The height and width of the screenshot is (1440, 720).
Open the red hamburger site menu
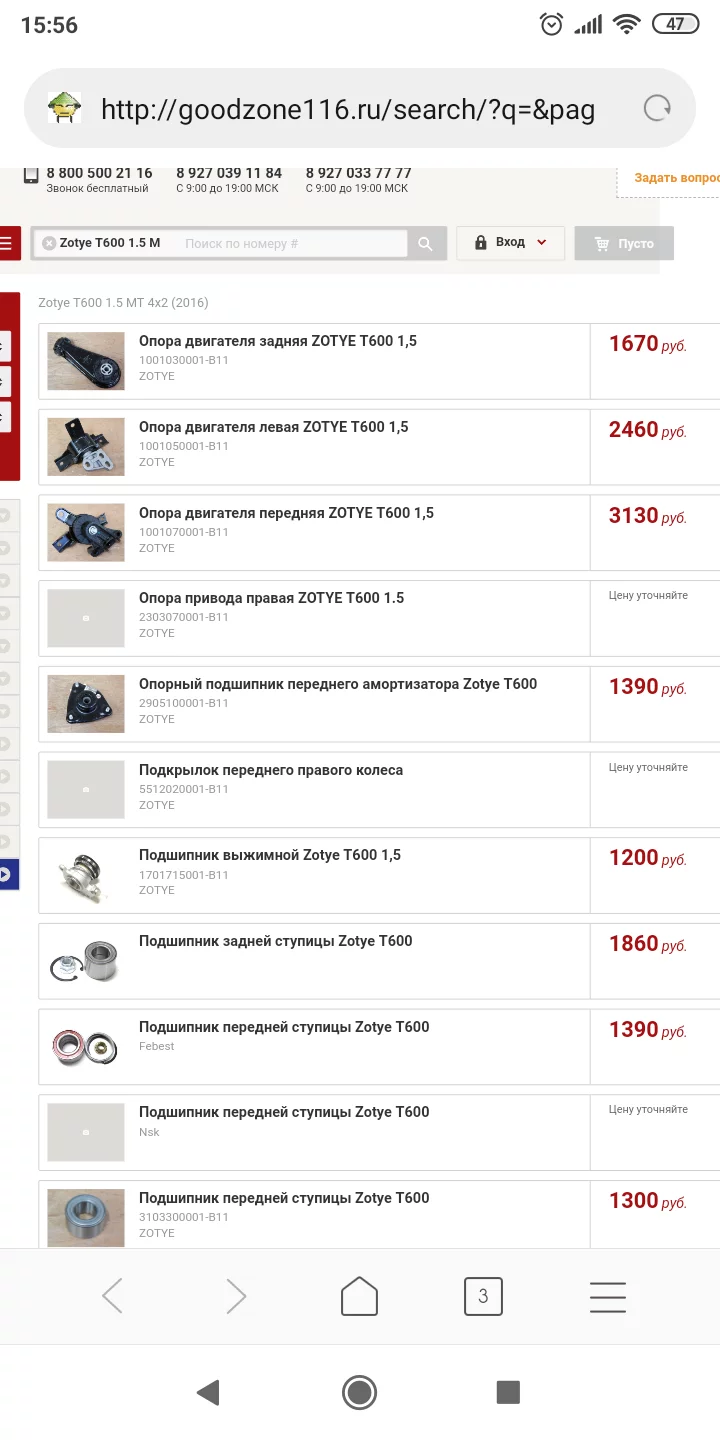click(x=8, y=243)
